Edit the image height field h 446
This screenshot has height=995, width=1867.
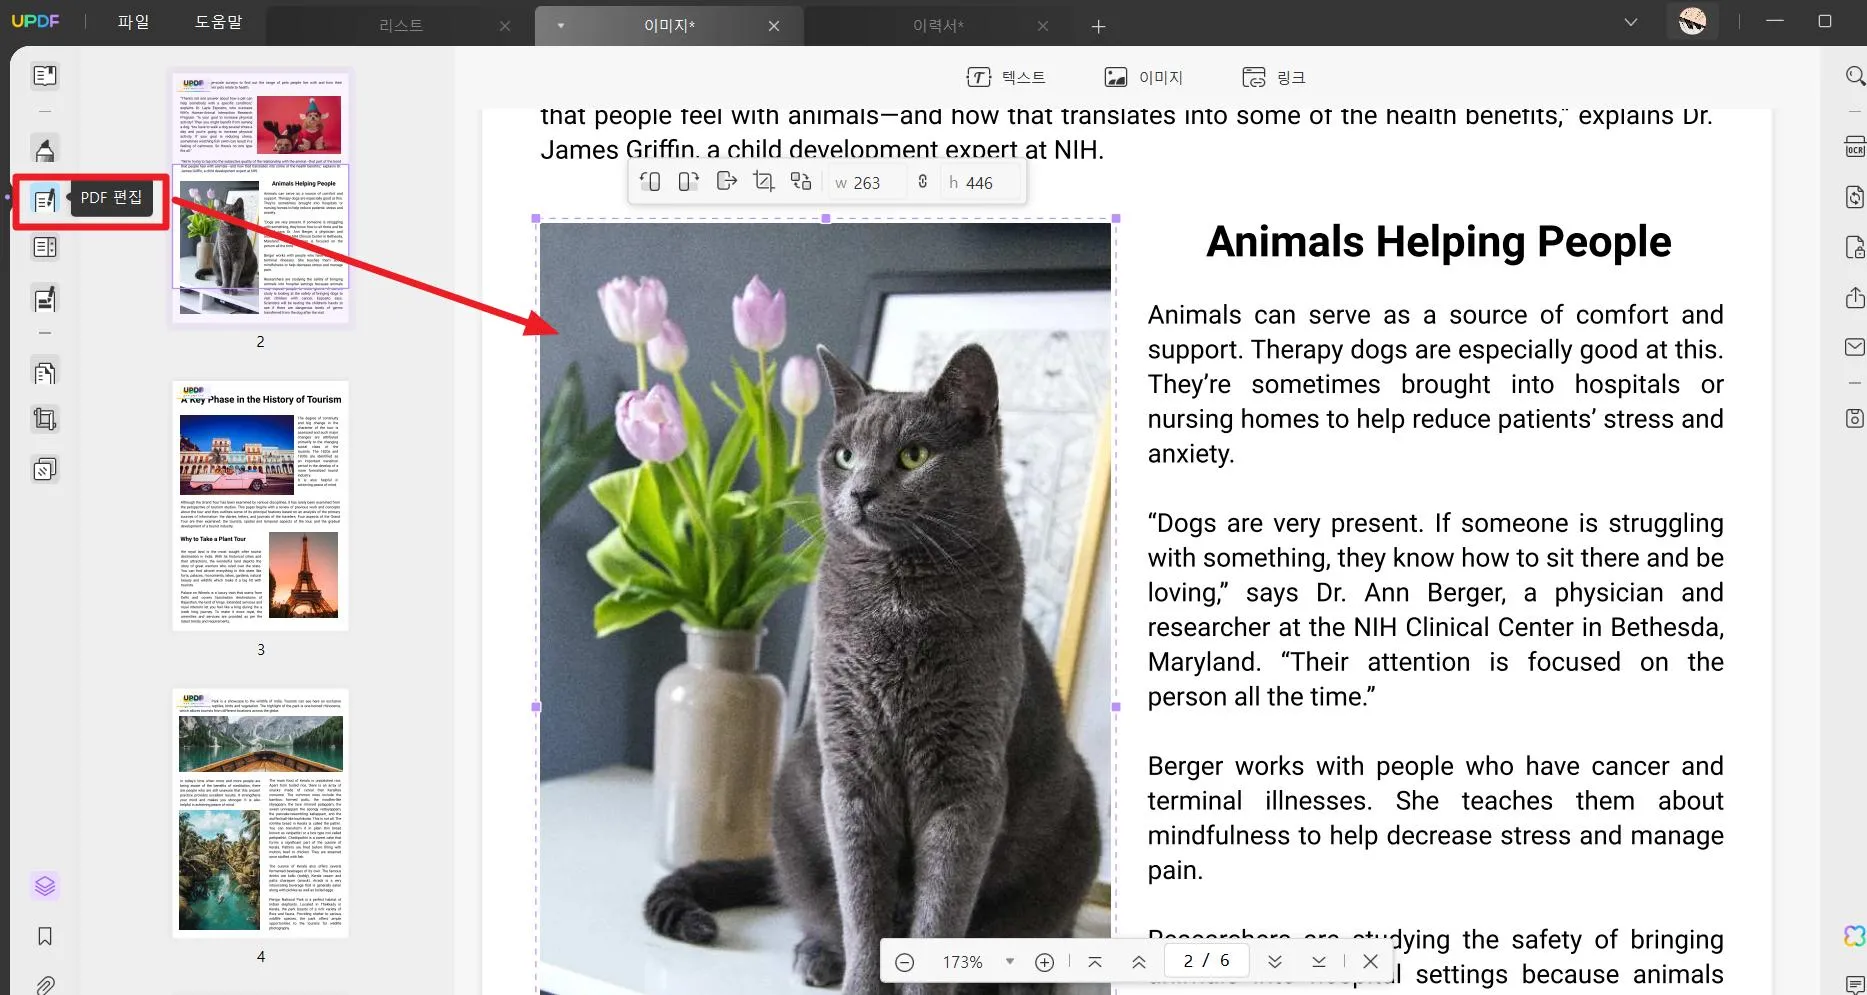coord(980,183)
